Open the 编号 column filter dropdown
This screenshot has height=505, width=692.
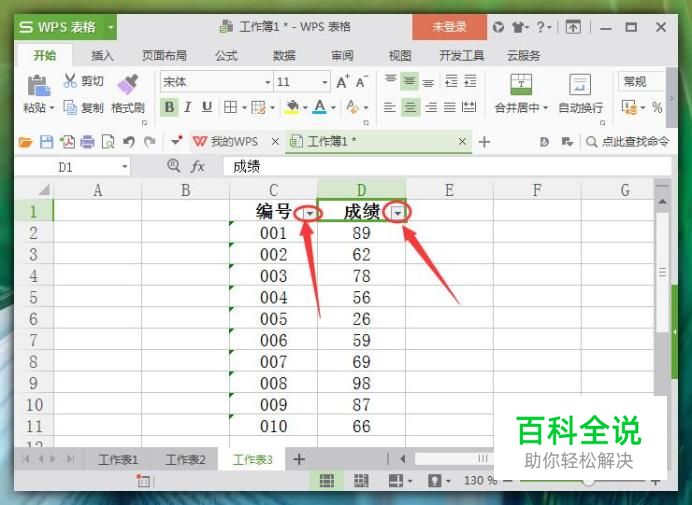[x=310, y=214]
